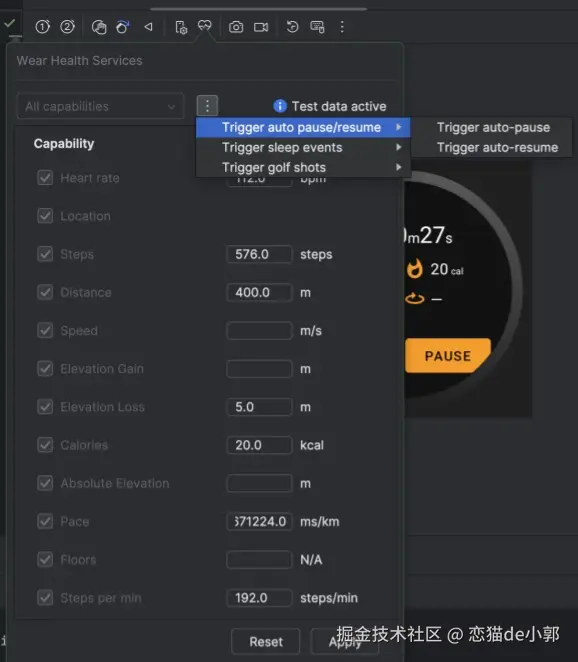The width and height of the screenshot is (578, 662).
Task: Click the orange PAUSE button on the watch
Action: pos(448,356)
